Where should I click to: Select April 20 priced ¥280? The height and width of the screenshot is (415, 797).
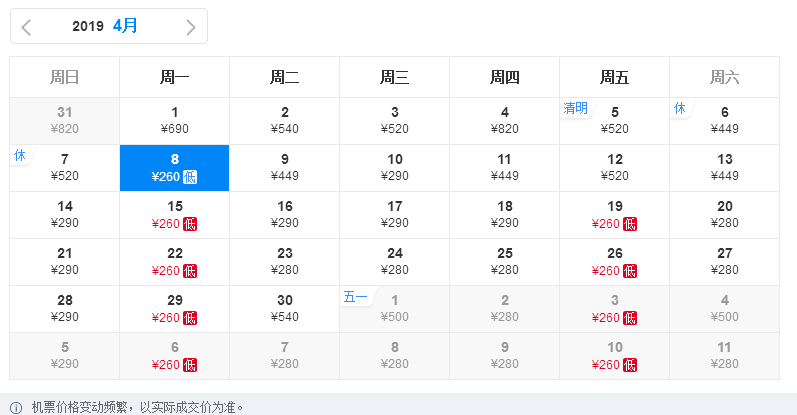pos(724,215)
